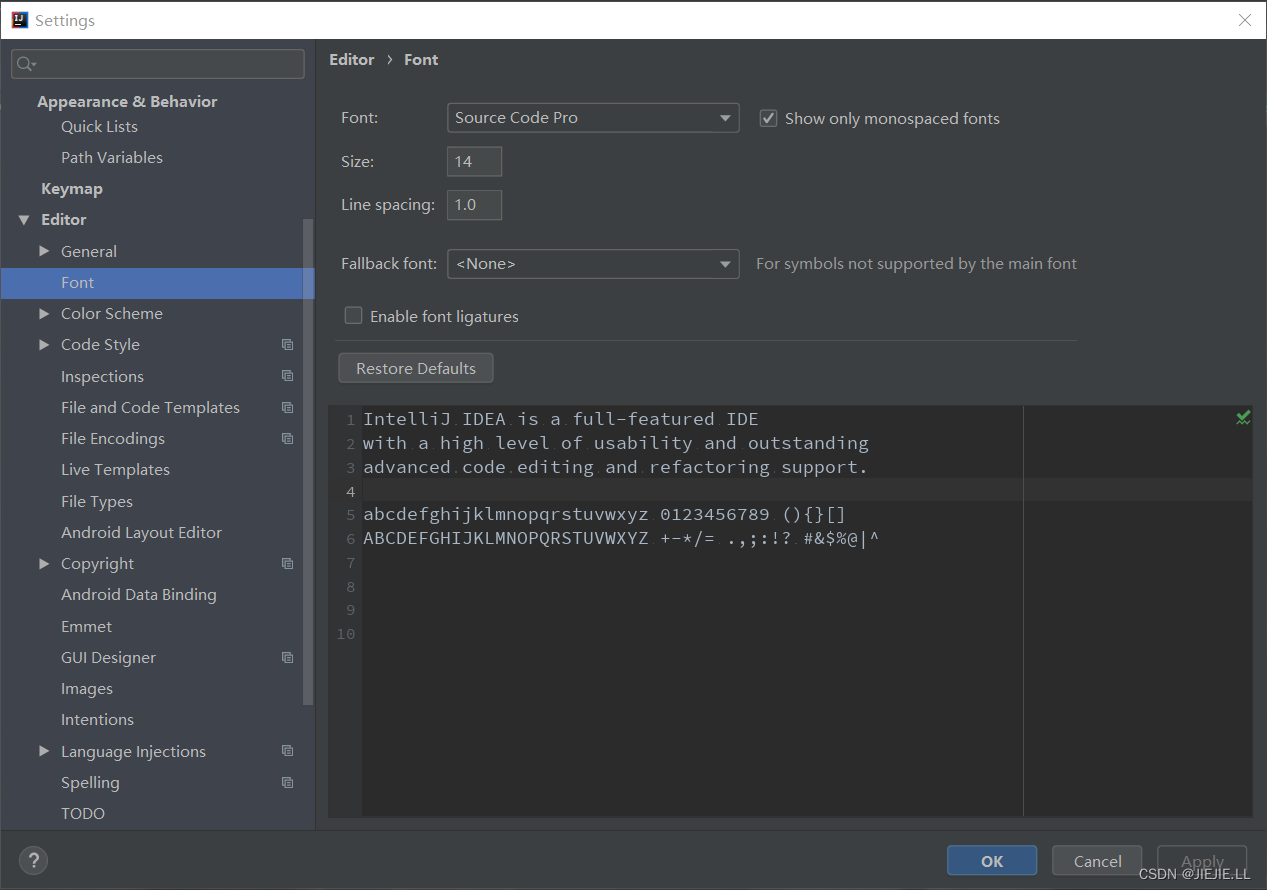Open Android Data Binding settings
The image size is (1267, 890).
coord(139,594)
